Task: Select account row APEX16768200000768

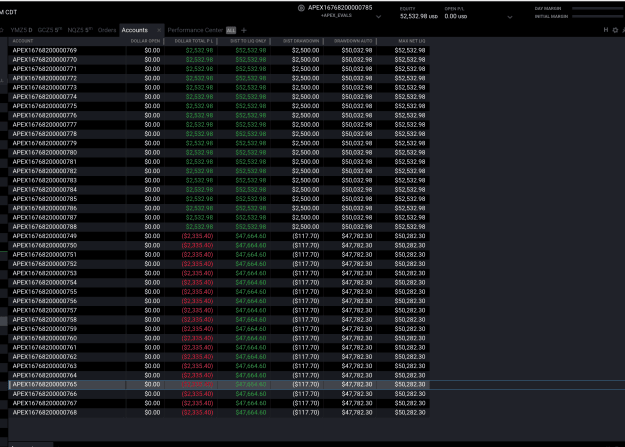Action: click(x=219, y=413)
